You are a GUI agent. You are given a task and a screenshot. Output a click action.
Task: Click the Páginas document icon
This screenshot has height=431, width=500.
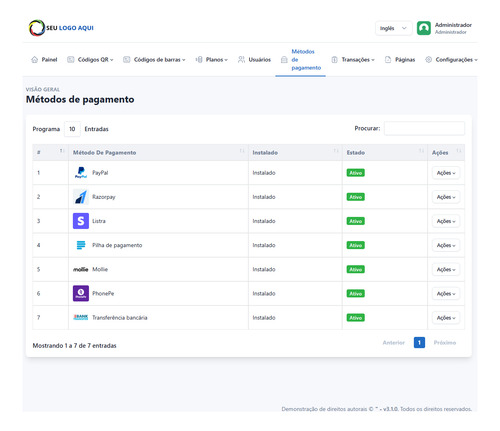[388, 60]
